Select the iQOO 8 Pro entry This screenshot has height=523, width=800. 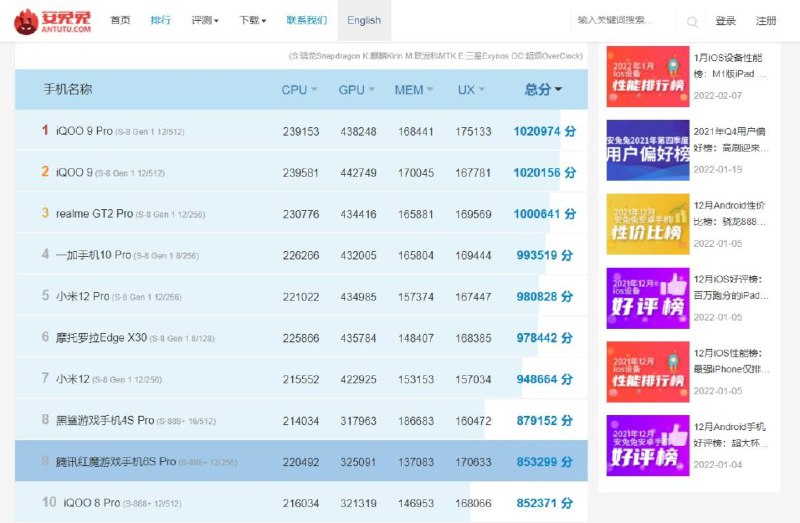click(122, 503)
